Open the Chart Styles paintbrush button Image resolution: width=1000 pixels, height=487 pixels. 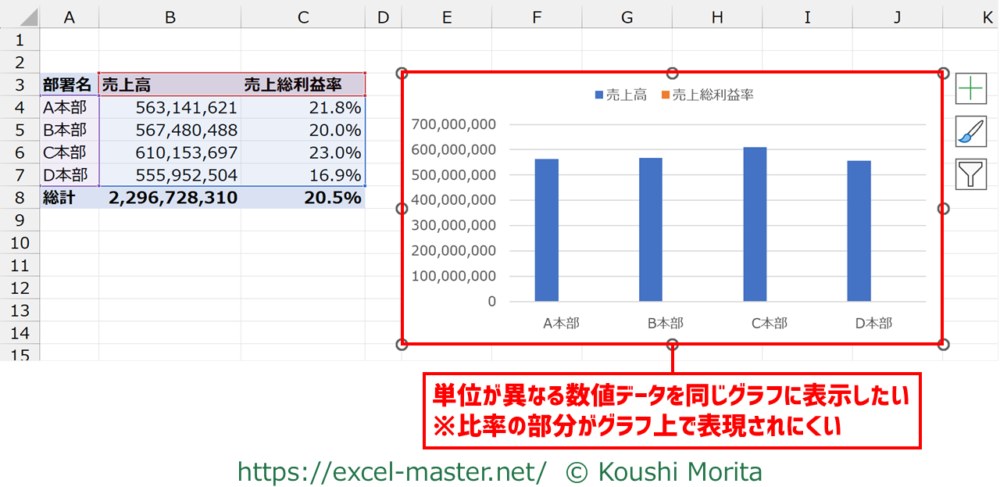971,131
